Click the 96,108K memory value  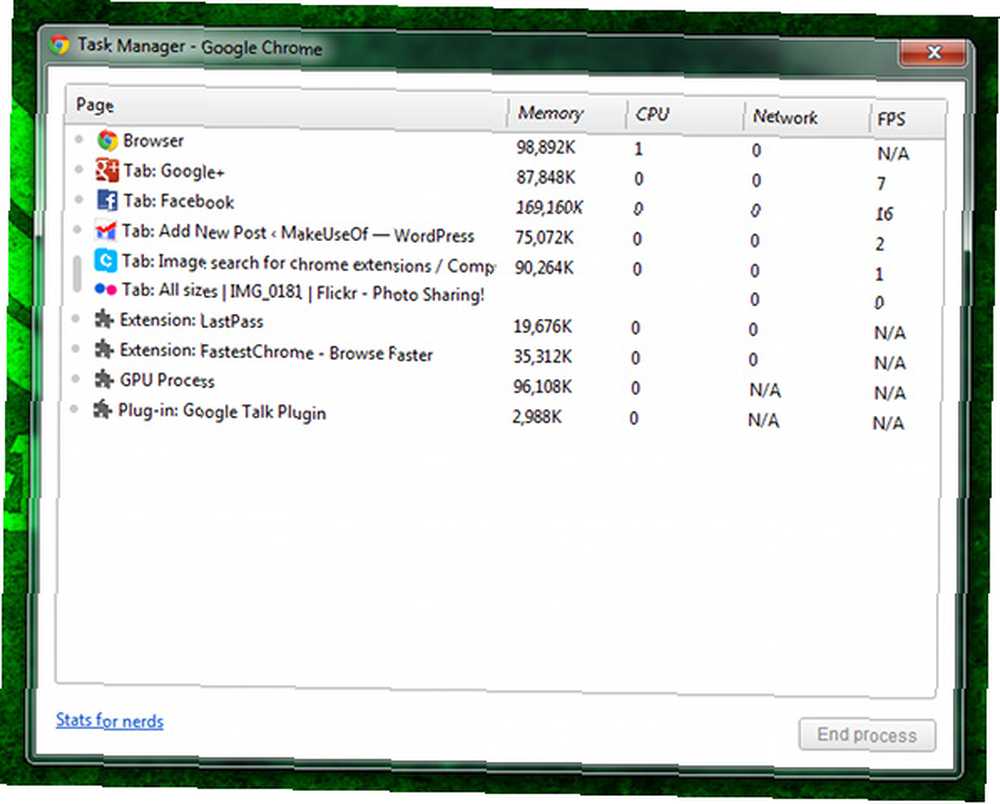coord(543,386)
